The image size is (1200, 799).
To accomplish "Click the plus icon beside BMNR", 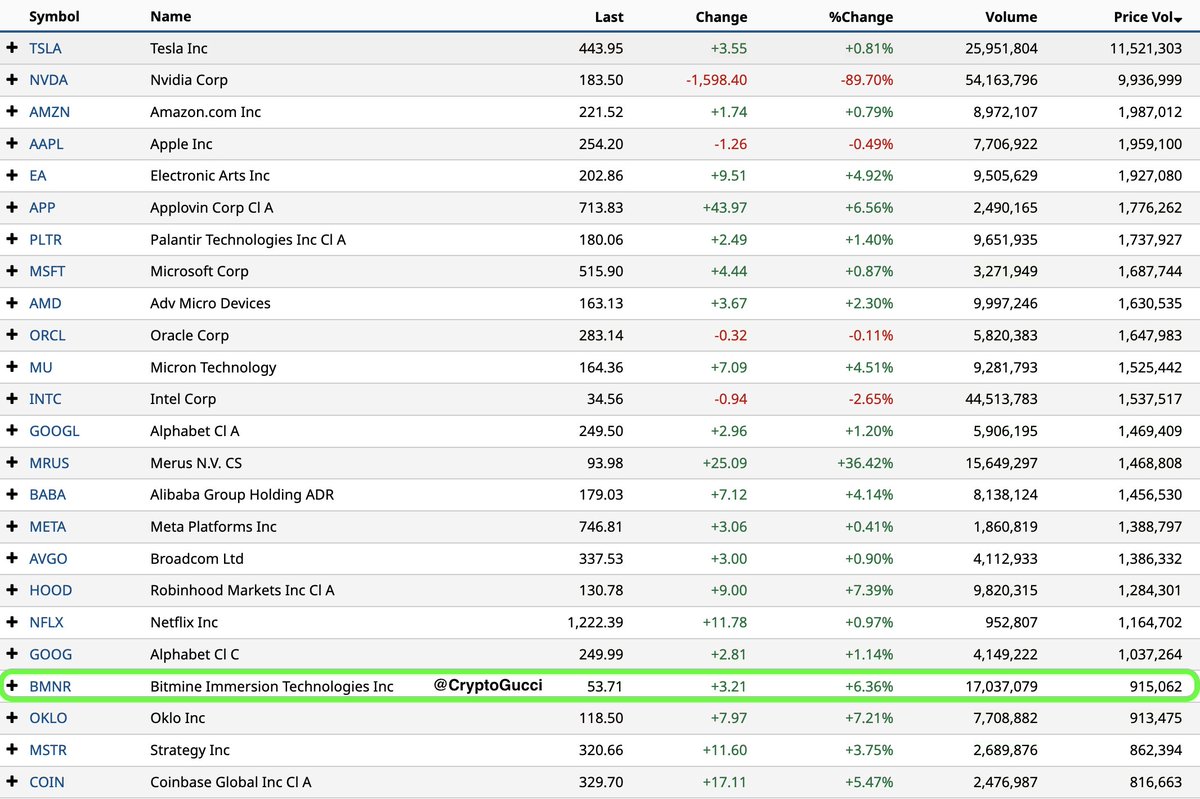I will coord(12,686).
